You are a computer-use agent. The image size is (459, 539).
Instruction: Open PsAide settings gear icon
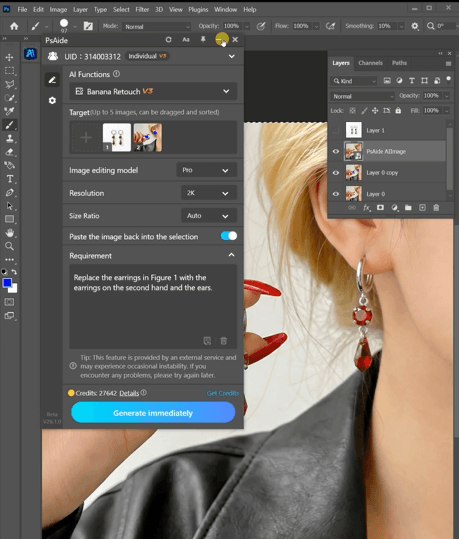52,100
